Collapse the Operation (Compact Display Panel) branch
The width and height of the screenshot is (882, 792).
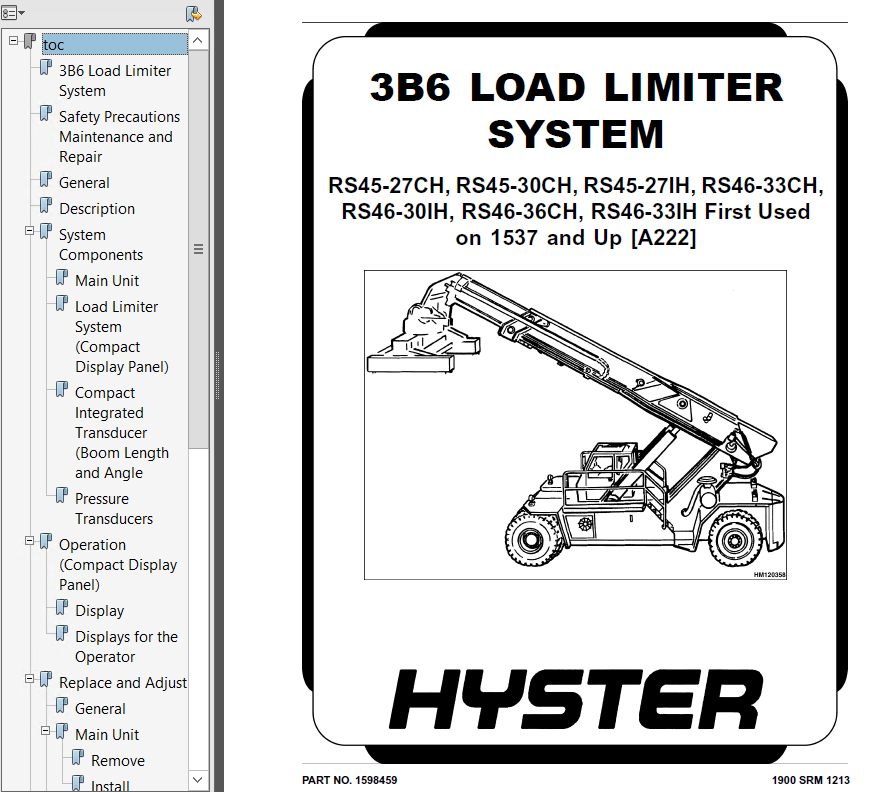(29, 541)
